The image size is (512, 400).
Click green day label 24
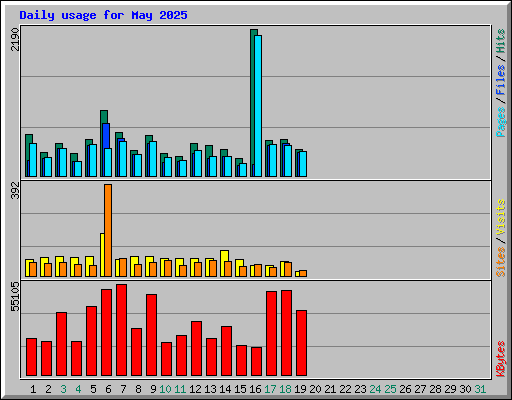pyautogui.click(x=375, y=389)
